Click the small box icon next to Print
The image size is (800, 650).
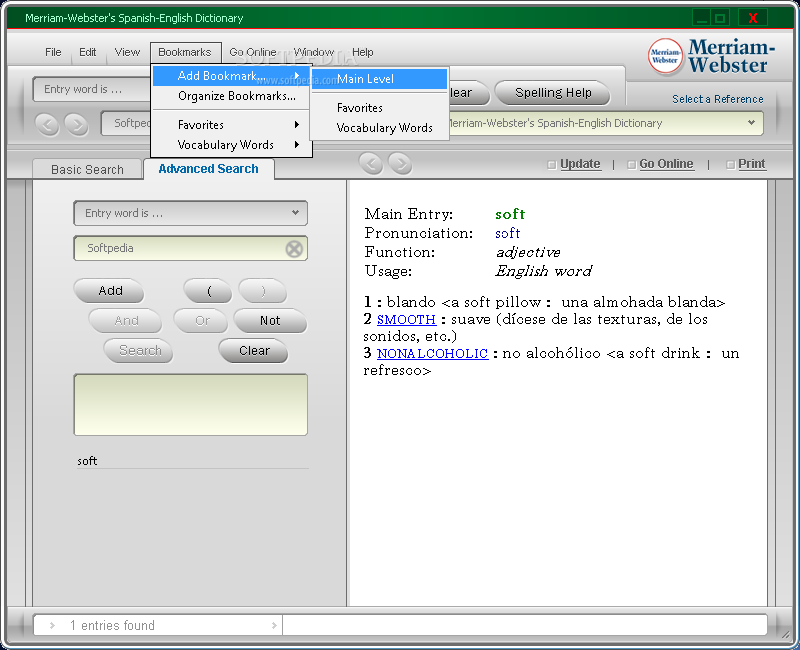pos(730,165)
